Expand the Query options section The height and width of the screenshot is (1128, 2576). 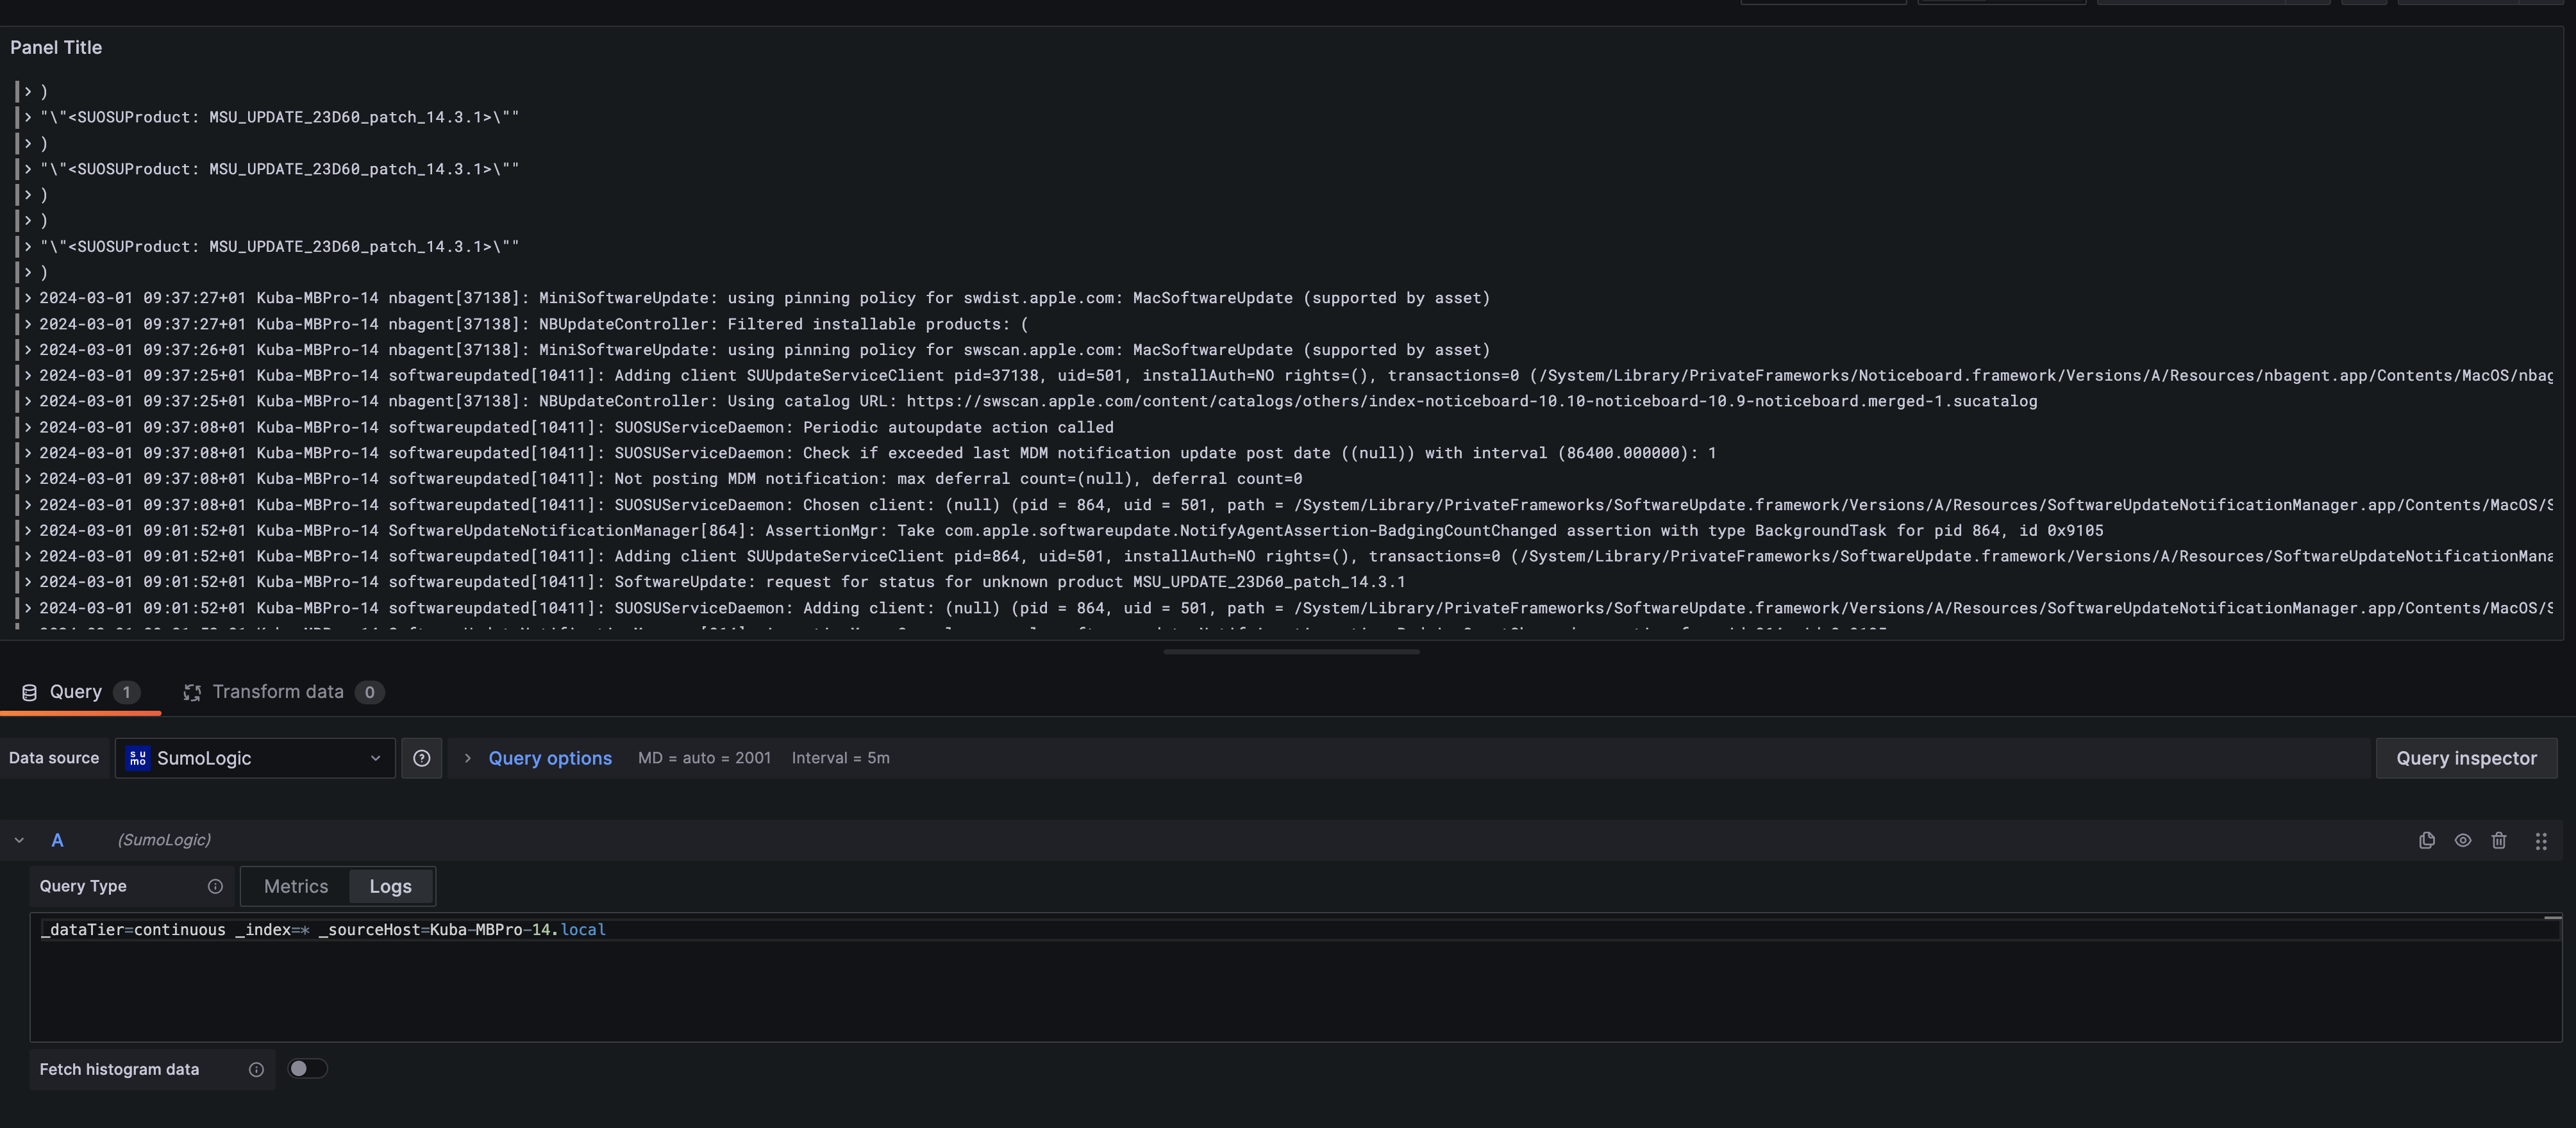(549, 758)
